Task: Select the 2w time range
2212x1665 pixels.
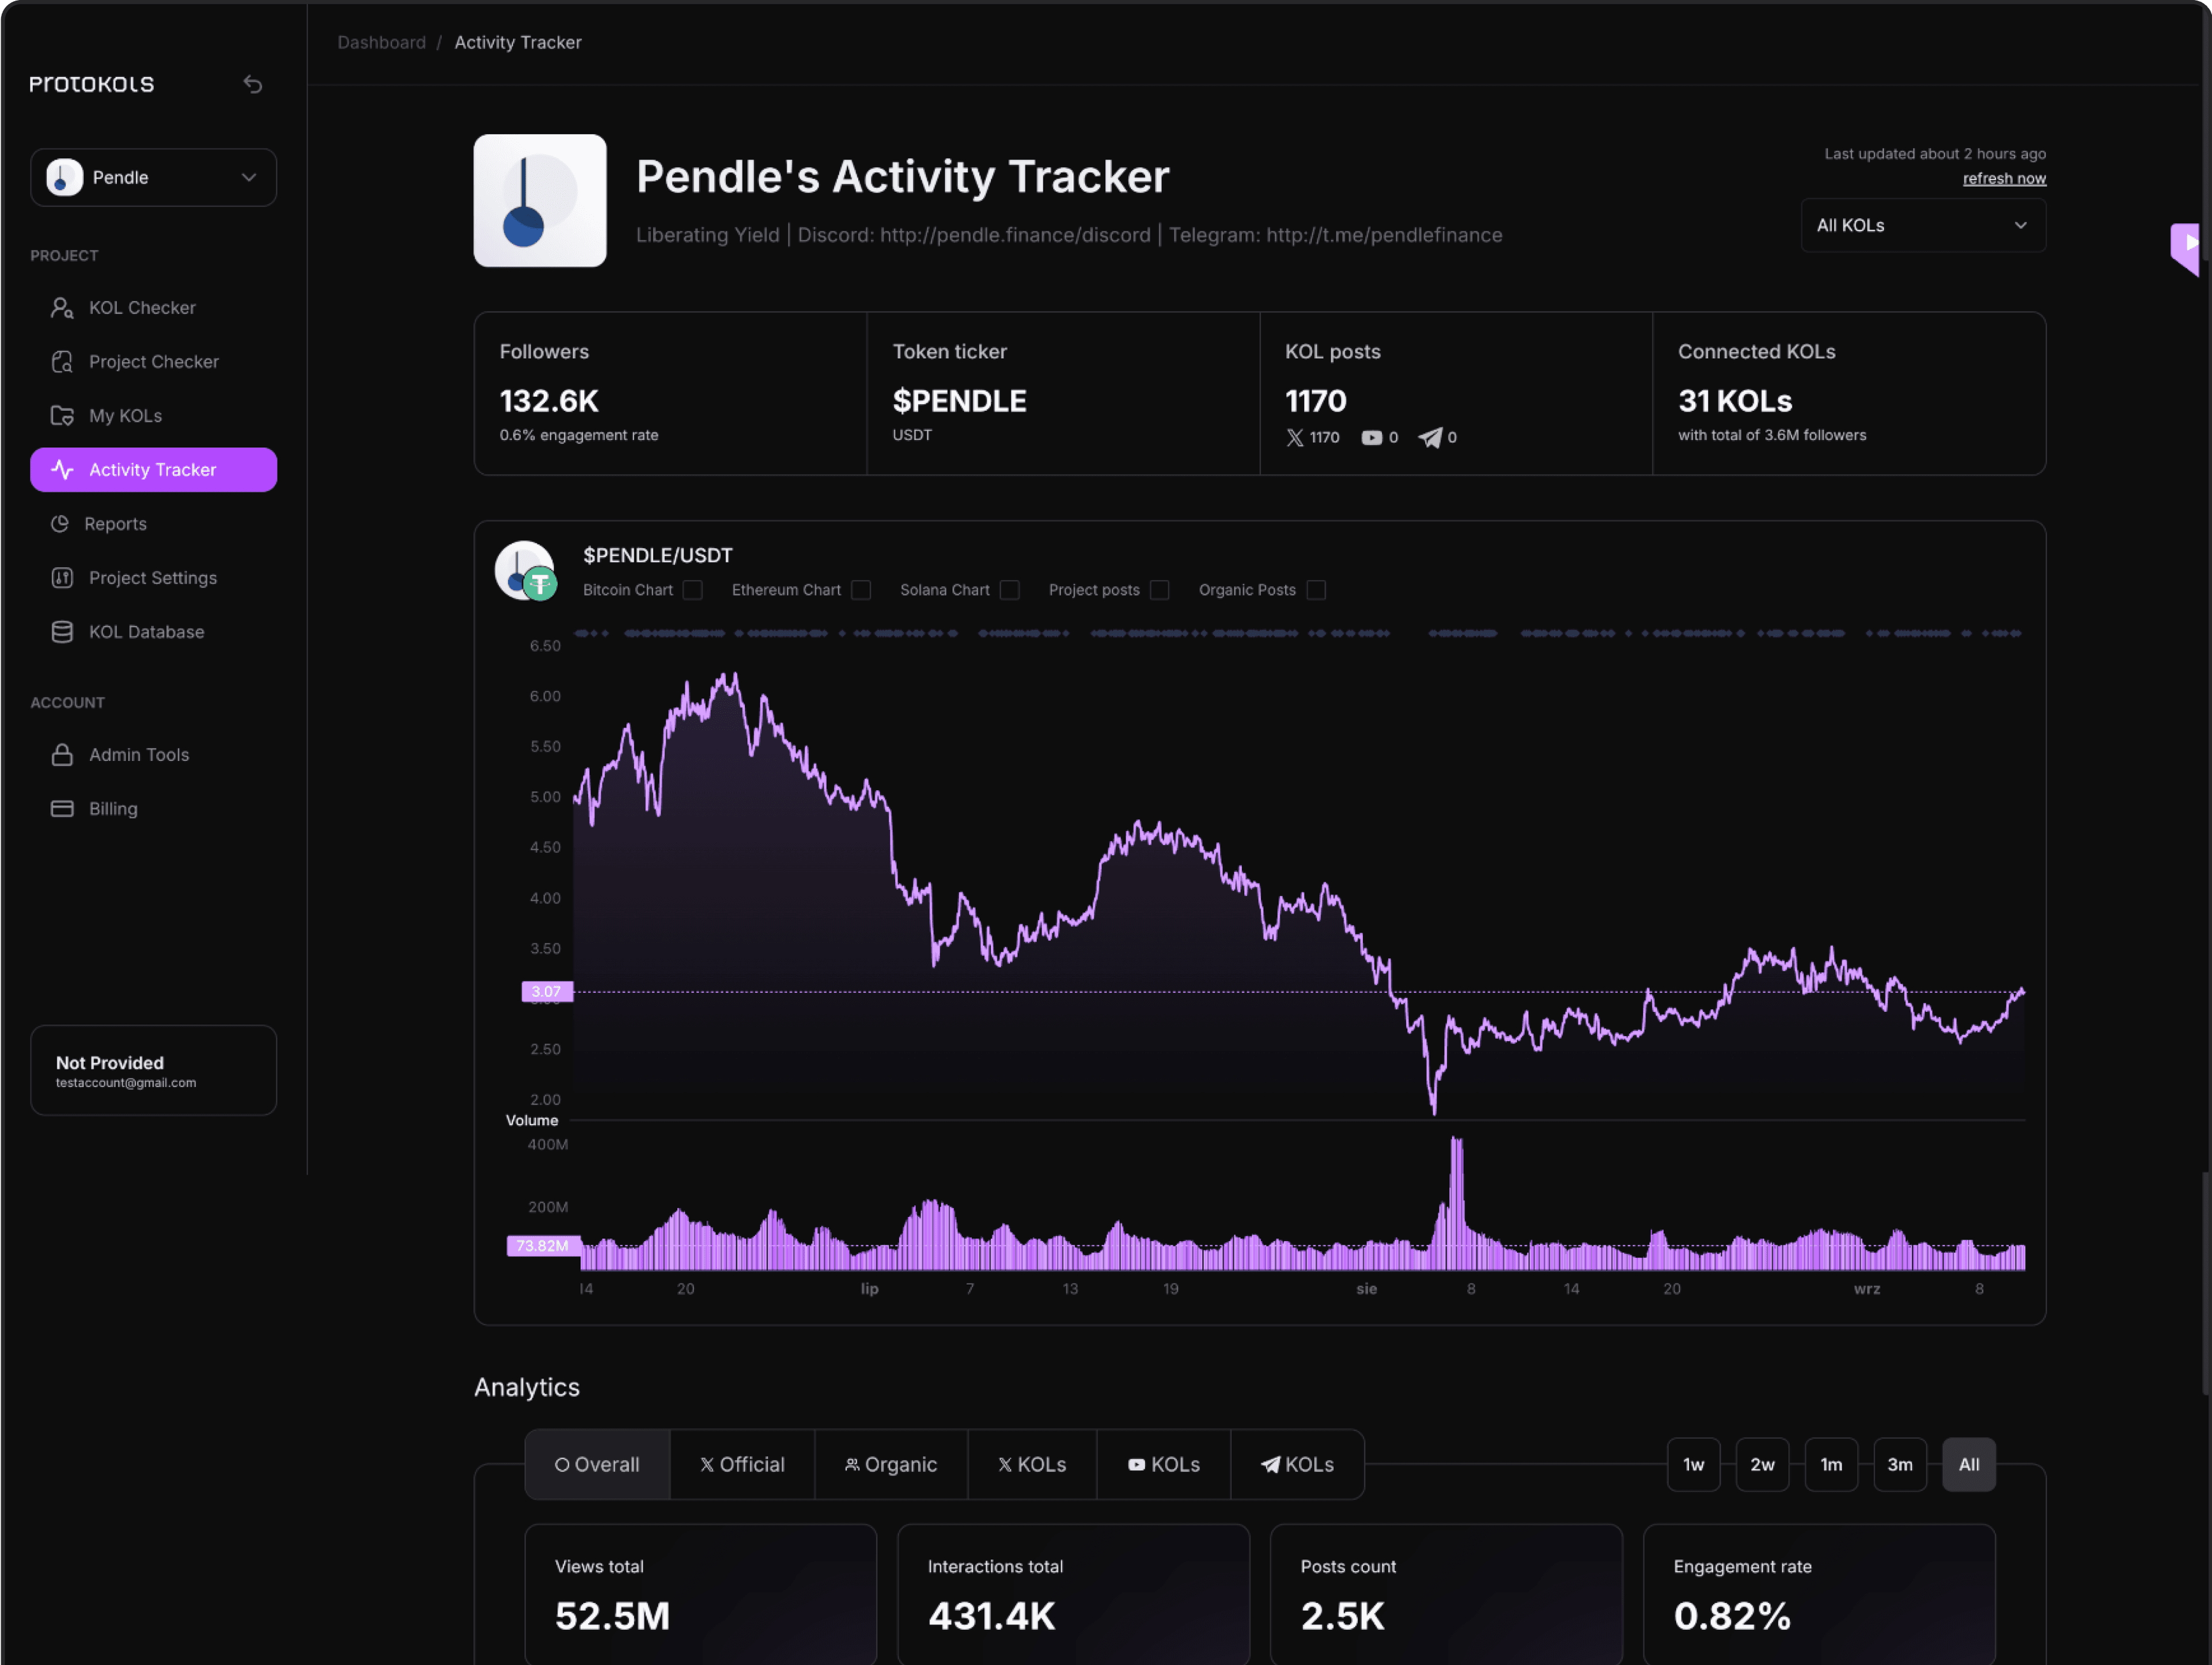Action: 1762,1465
